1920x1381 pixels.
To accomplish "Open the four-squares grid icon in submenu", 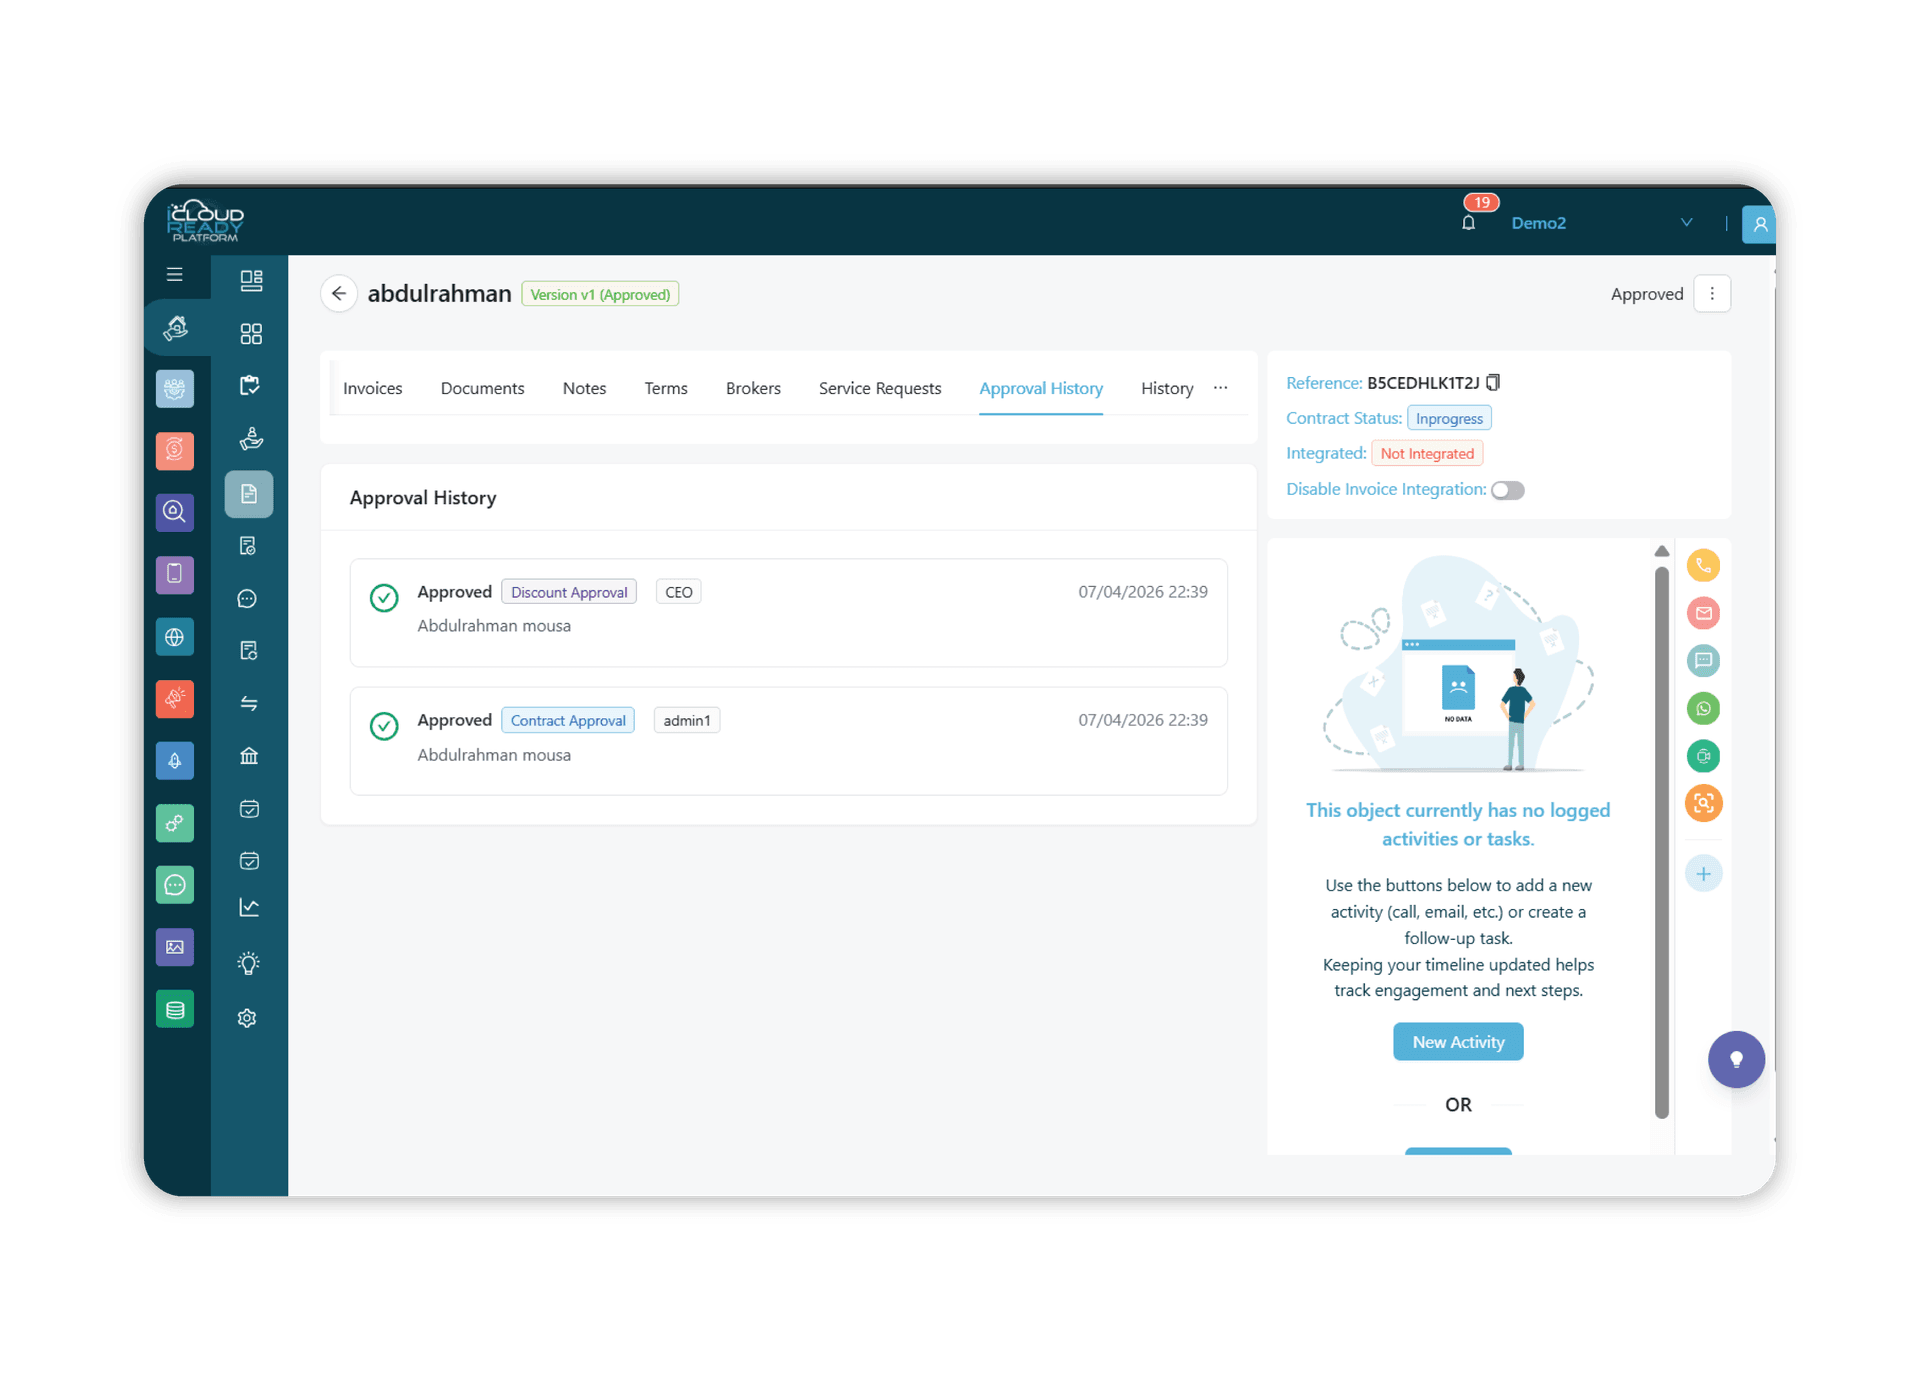I will click(251, 334).
